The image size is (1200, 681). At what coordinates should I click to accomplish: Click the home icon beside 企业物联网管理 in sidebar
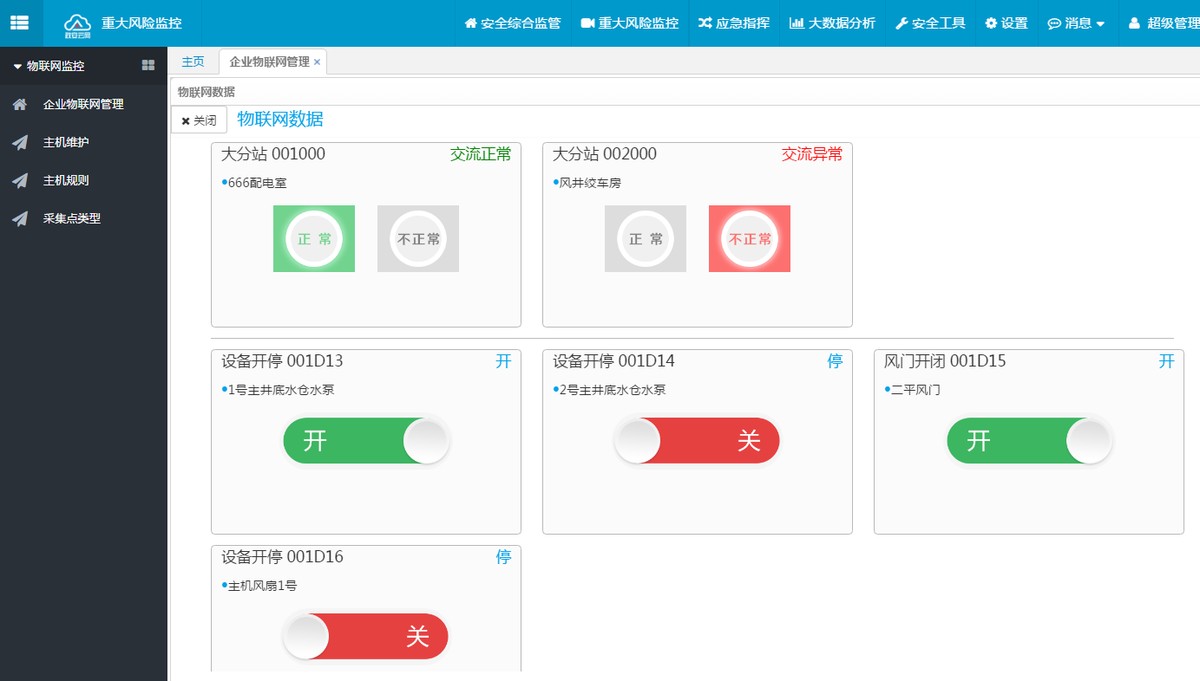[20, 104]
